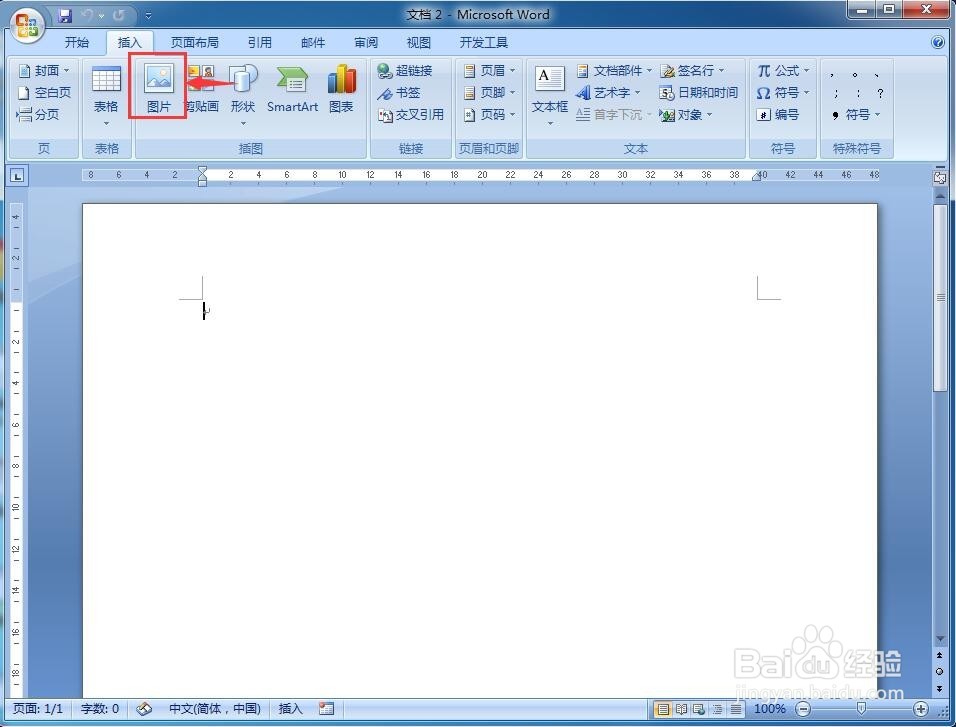Select the Insert (插入) tab
This screenshot has width=956, height=727.
(x=129, y=42)
